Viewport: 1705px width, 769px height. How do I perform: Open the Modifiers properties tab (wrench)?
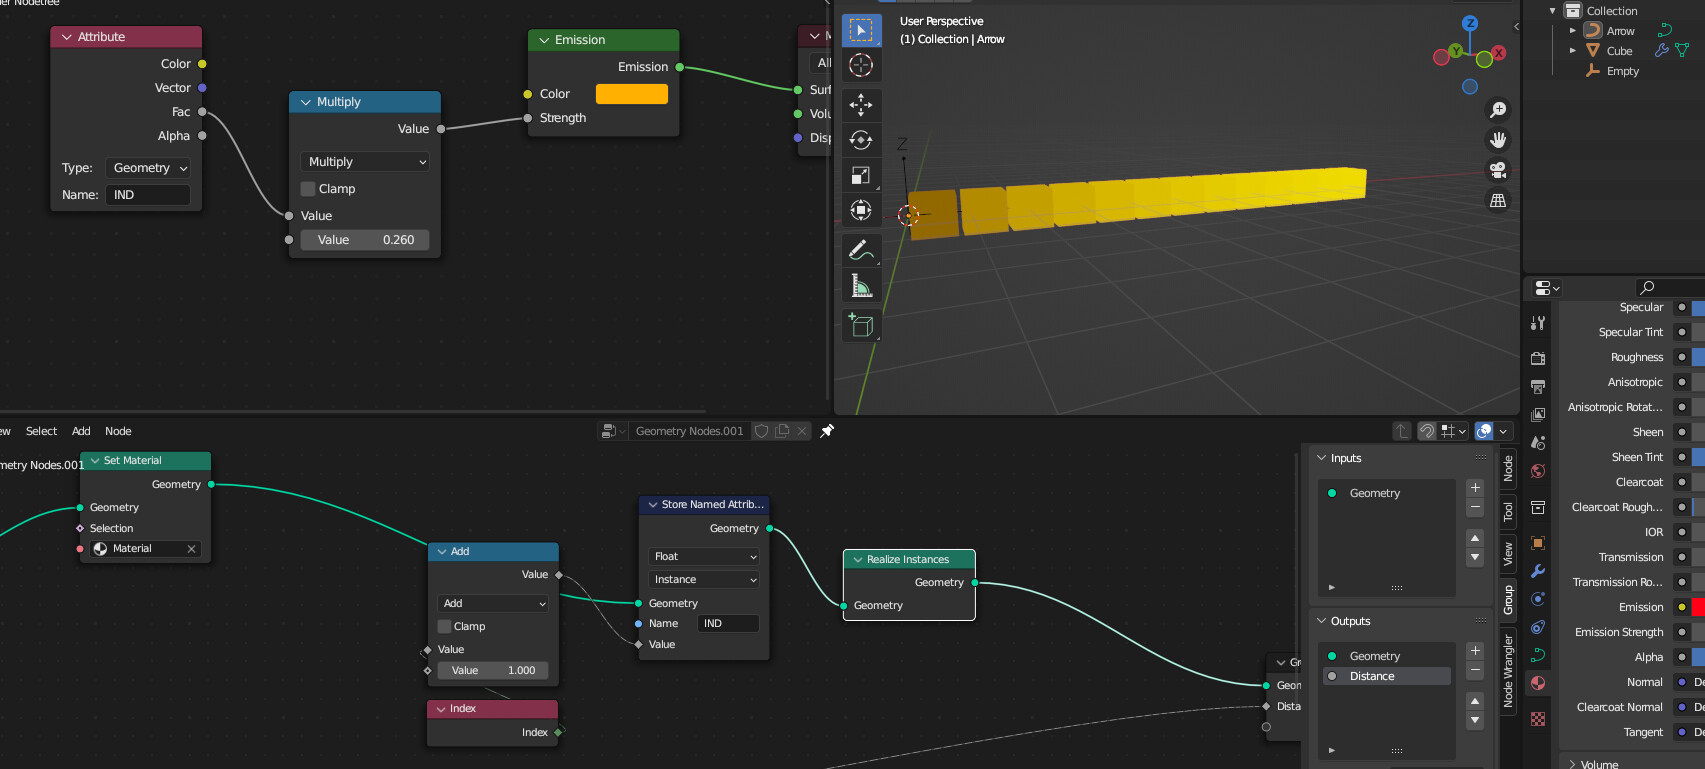[x=1538, y=571]
